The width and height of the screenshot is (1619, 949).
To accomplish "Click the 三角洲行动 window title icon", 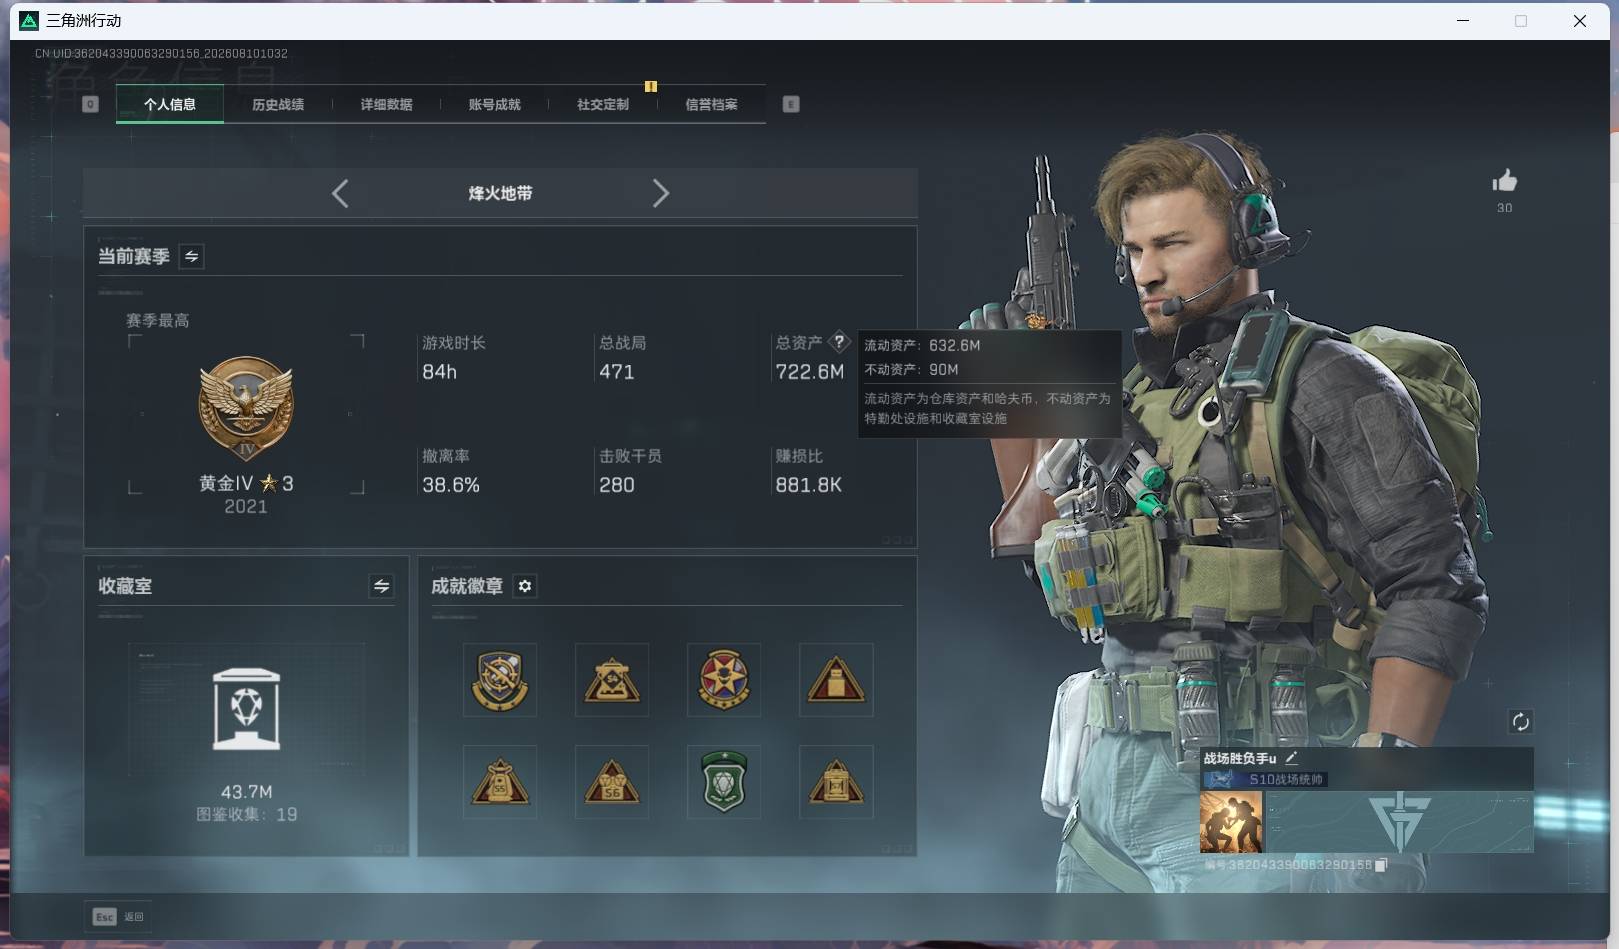I will pos(29,21).
